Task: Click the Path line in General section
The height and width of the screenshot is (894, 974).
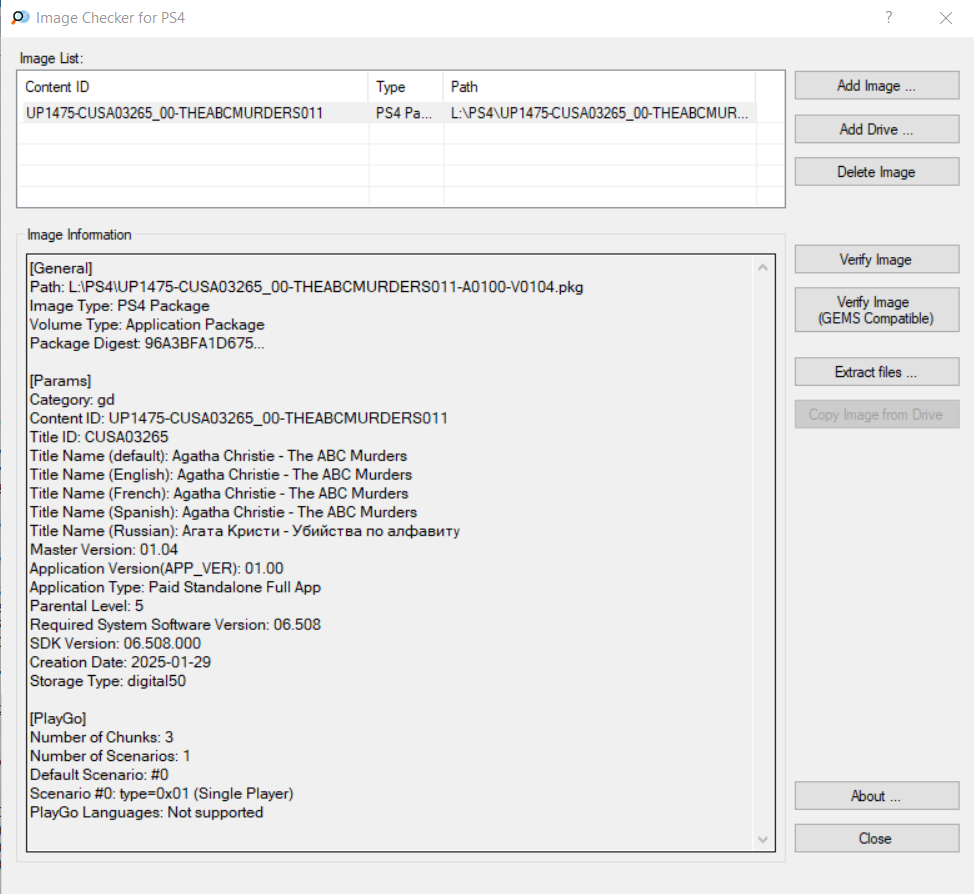Action: coord(307,287)
